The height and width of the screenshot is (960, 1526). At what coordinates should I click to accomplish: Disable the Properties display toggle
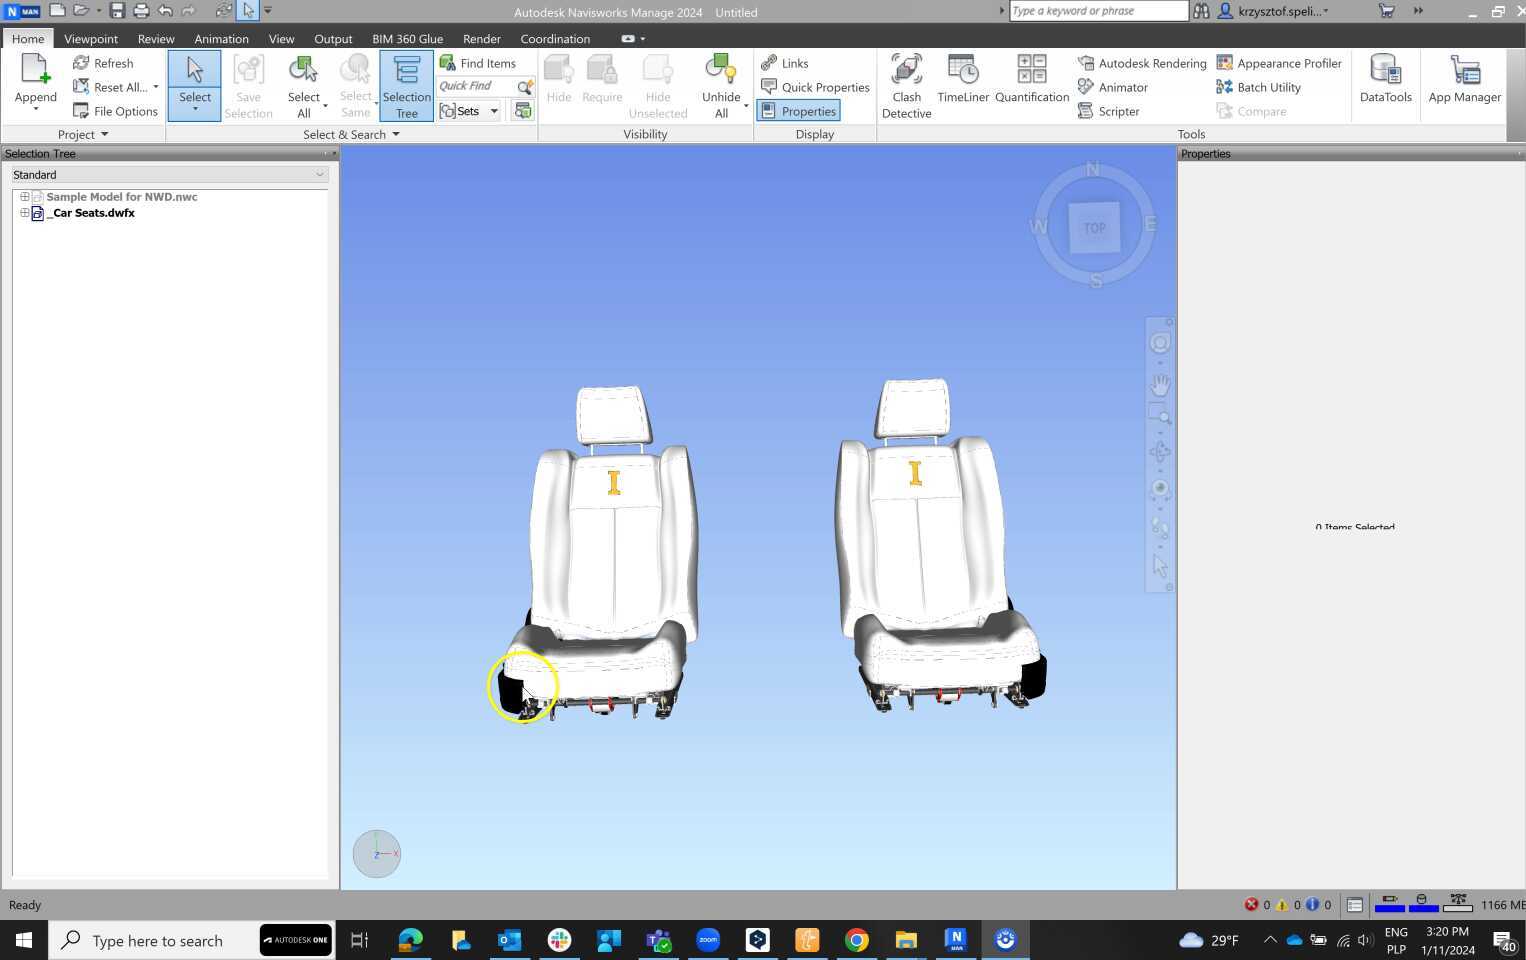coord(806,111)
